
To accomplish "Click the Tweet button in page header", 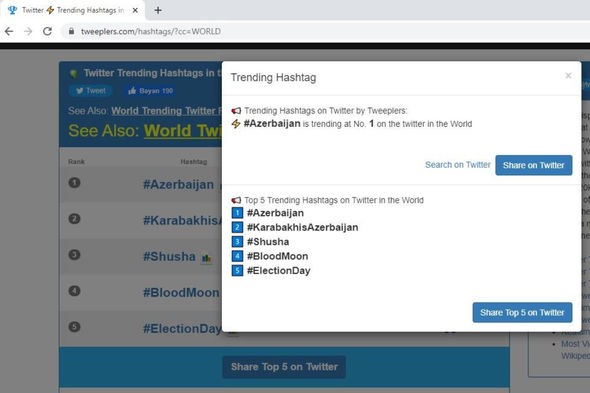I will tap(91, 91).
